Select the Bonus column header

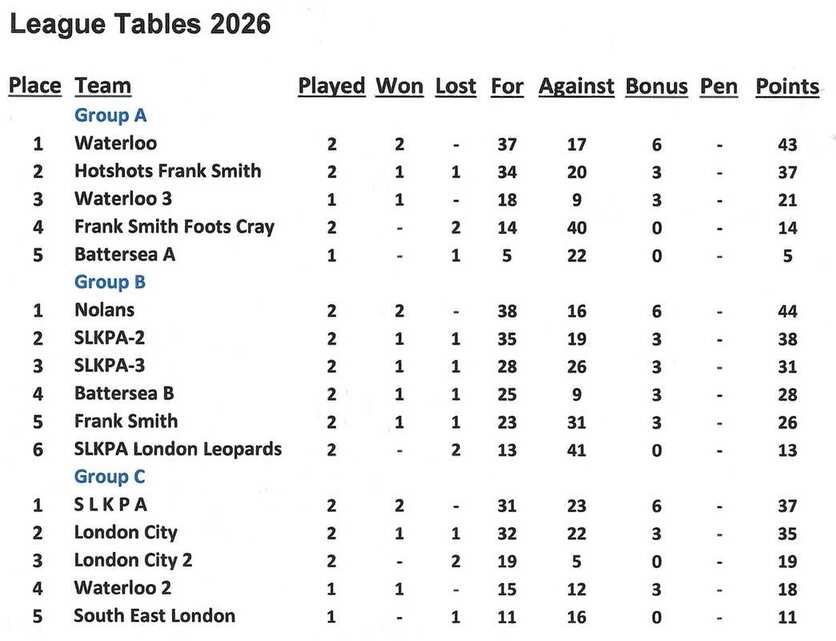(656, 86)
